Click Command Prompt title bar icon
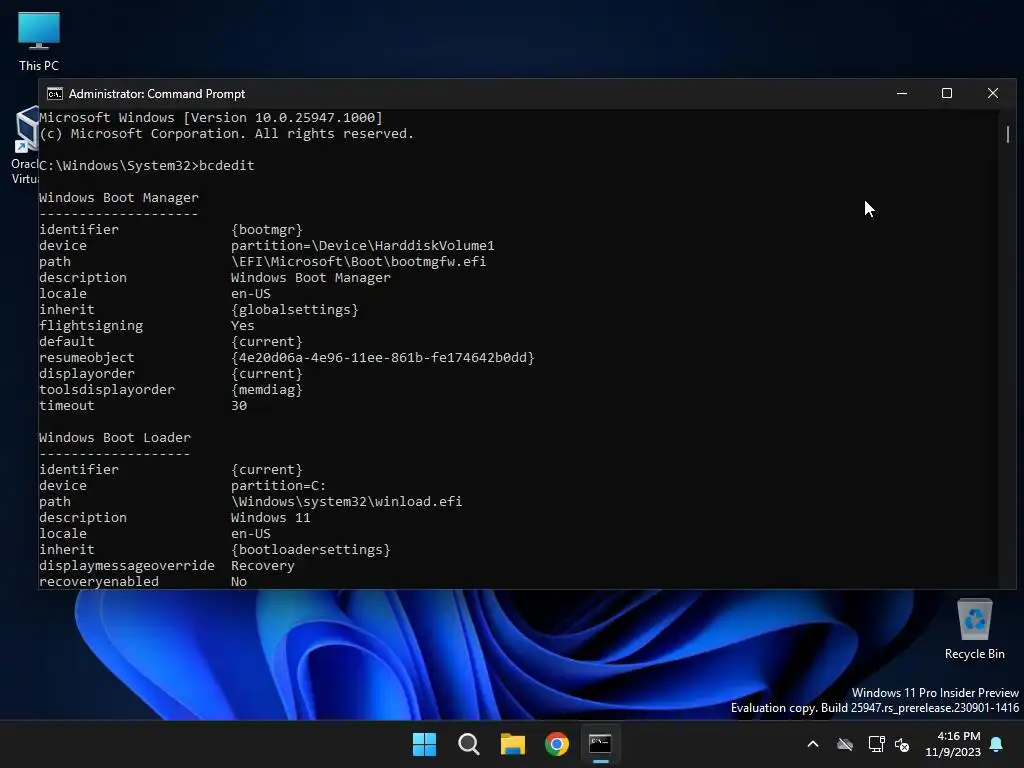 tap(55, 94)
